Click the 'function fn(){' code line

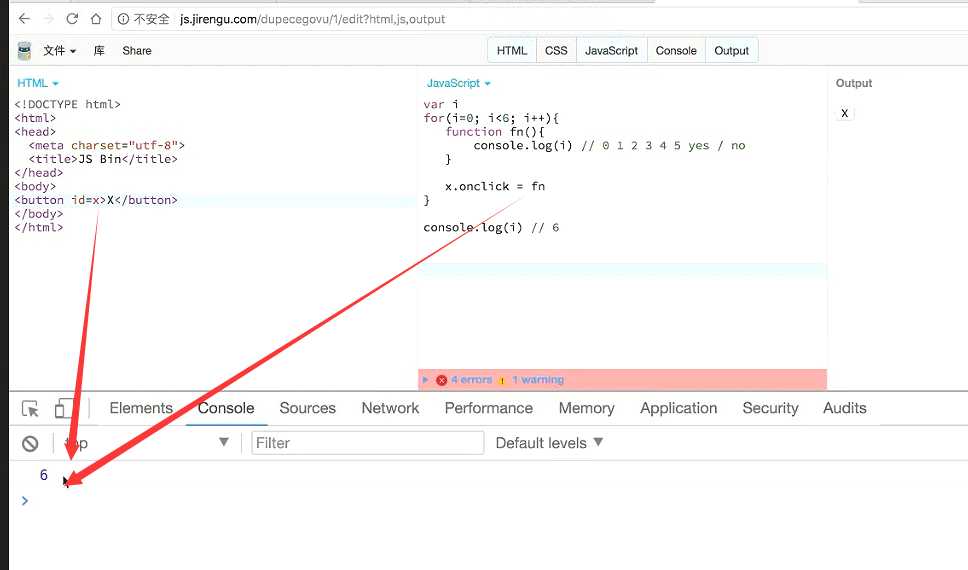point(495,132)
